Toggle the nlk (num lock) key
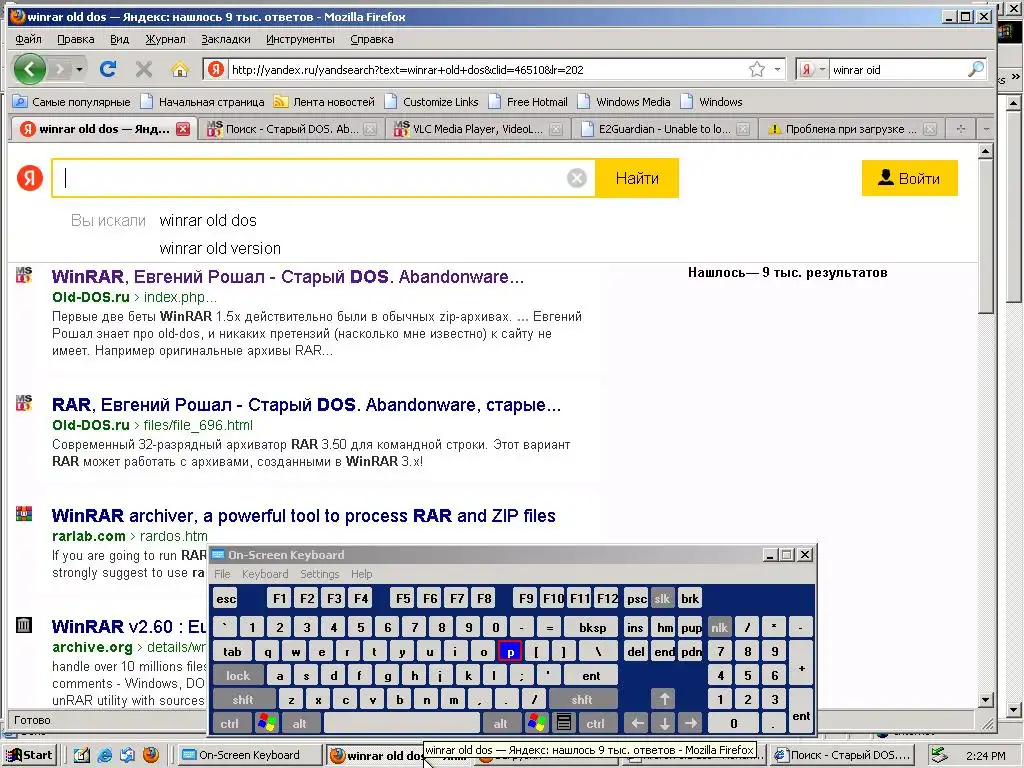 point(720,628)
